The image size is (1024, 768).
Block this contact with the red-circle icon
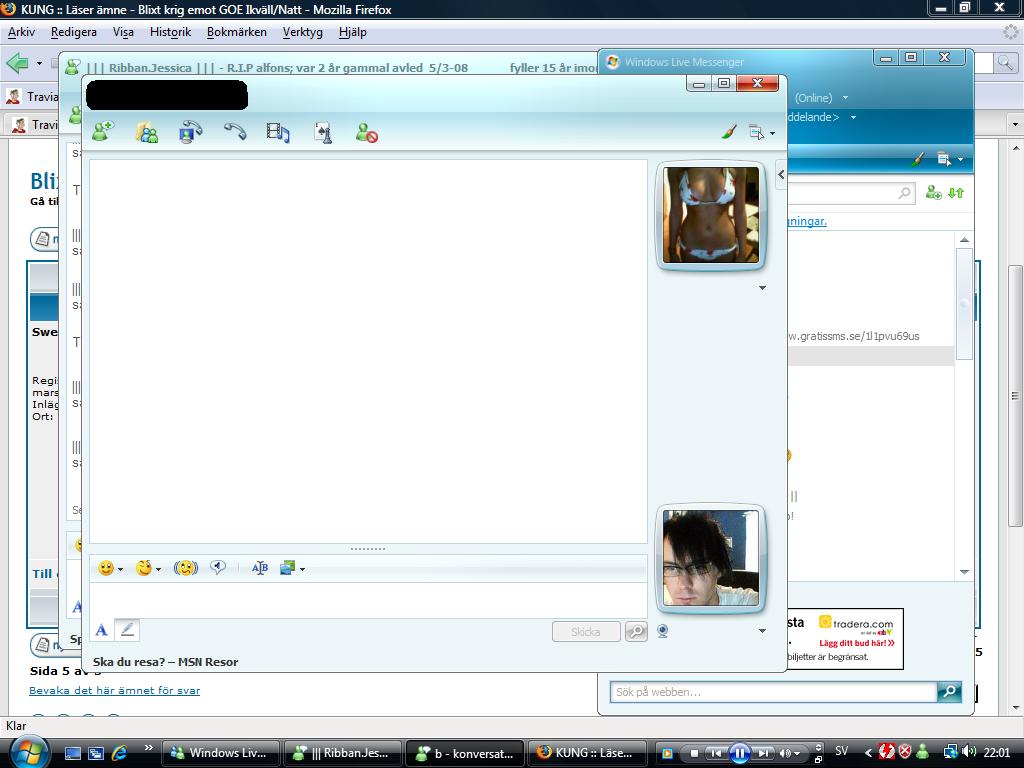pos(367,133)
